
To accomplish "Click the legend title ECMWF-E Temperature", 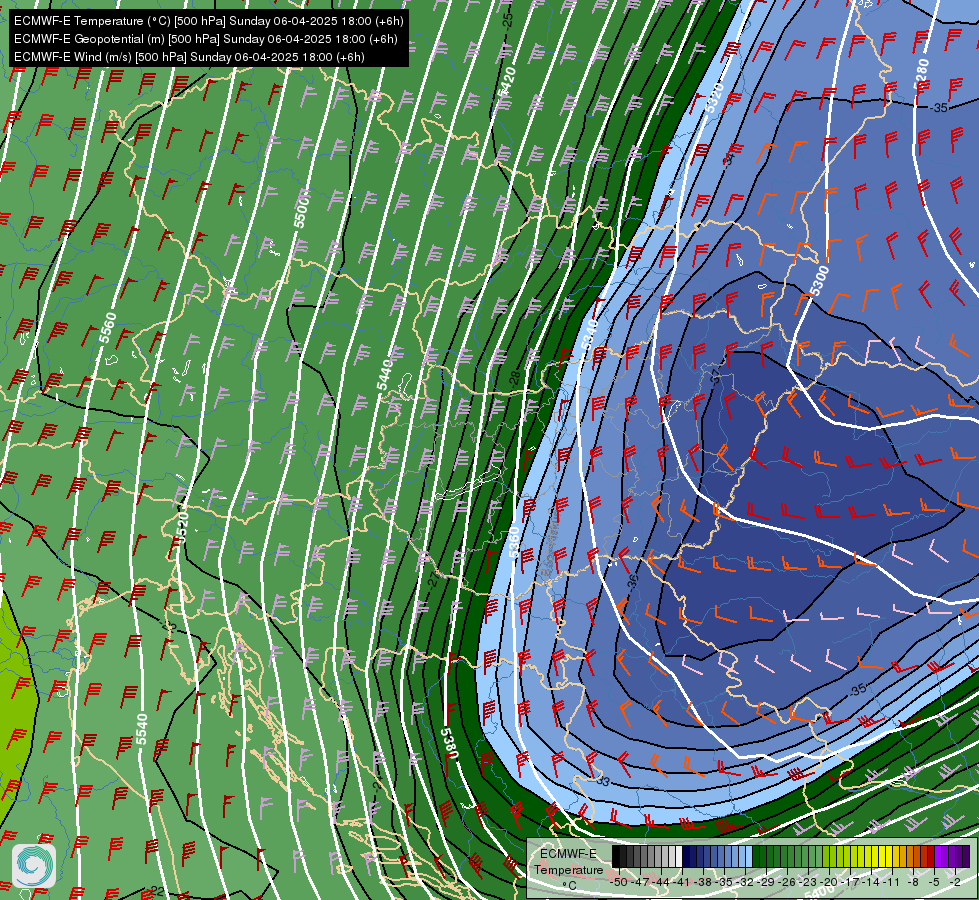I will point(568,862).
